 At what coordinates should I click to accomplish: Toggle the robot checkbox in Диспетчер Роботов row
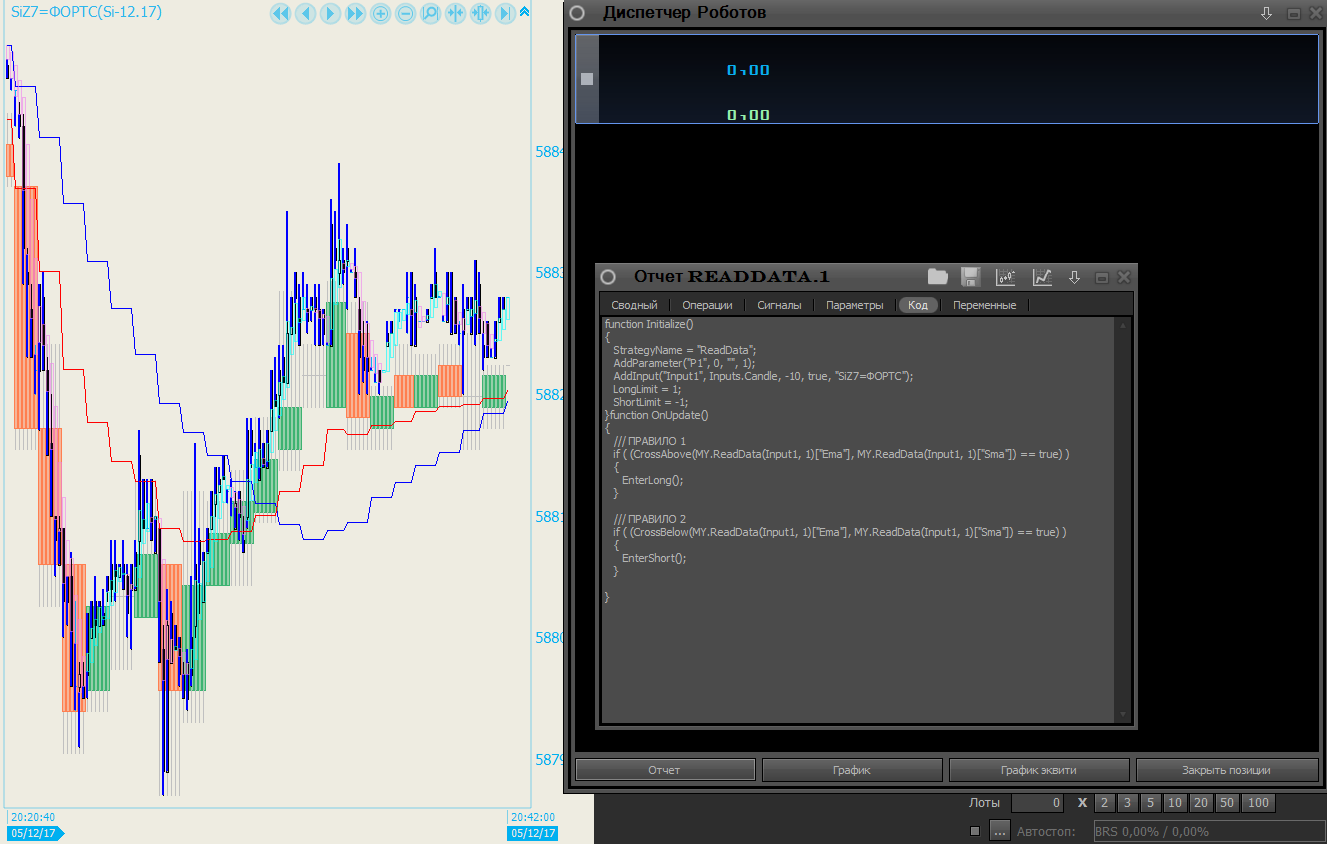click(x=587, y=79)
